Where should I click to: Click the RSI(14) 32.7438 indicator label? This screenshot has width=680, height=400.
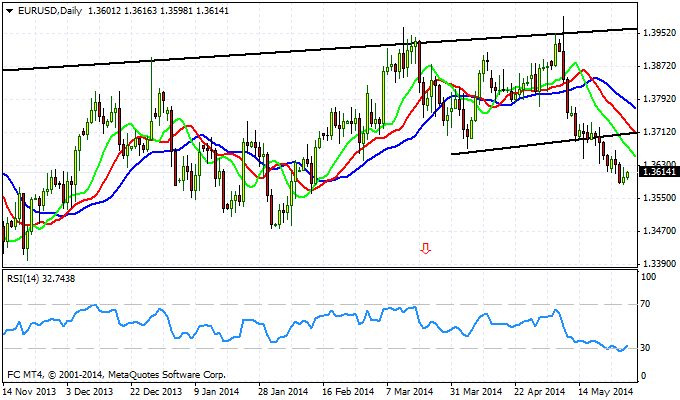click(41, 279)
